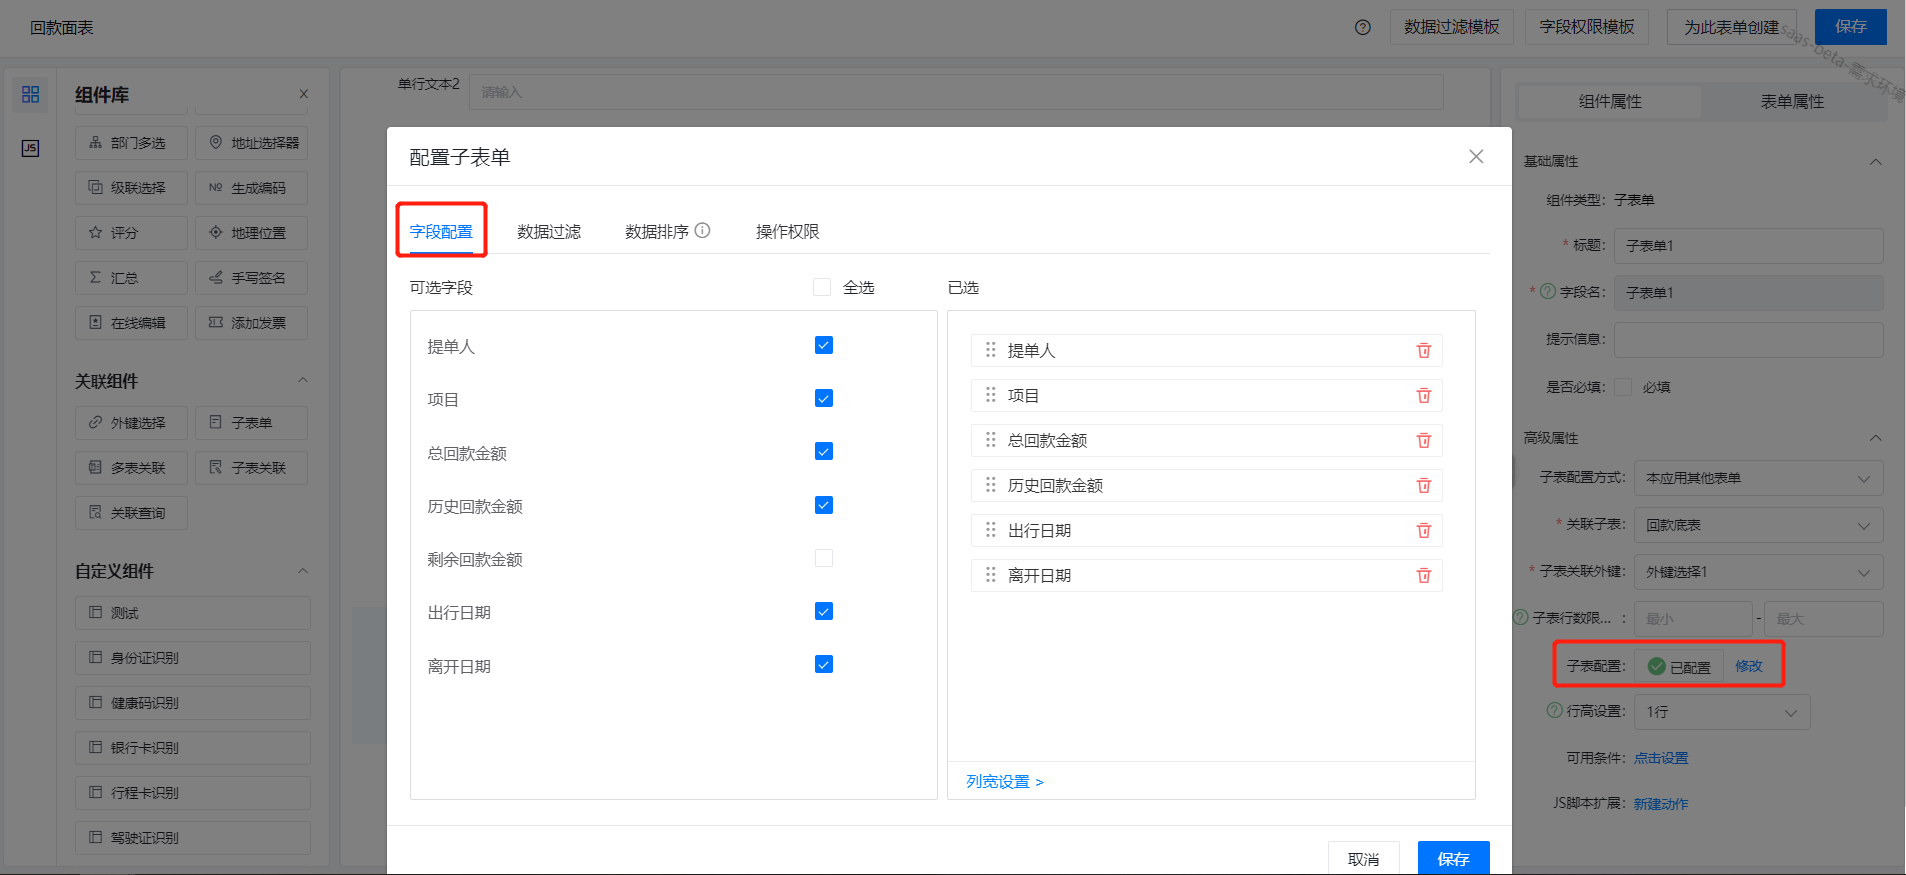
Task: Open component grid view in left sidebar
Action: point(30,94)
